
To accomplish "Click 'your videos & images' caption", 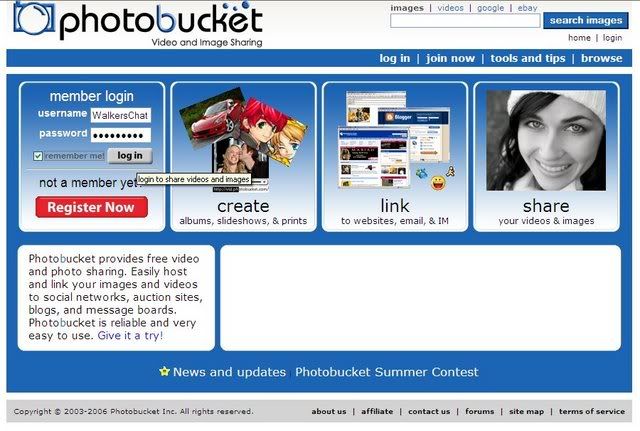I will (x=546, y=221).
